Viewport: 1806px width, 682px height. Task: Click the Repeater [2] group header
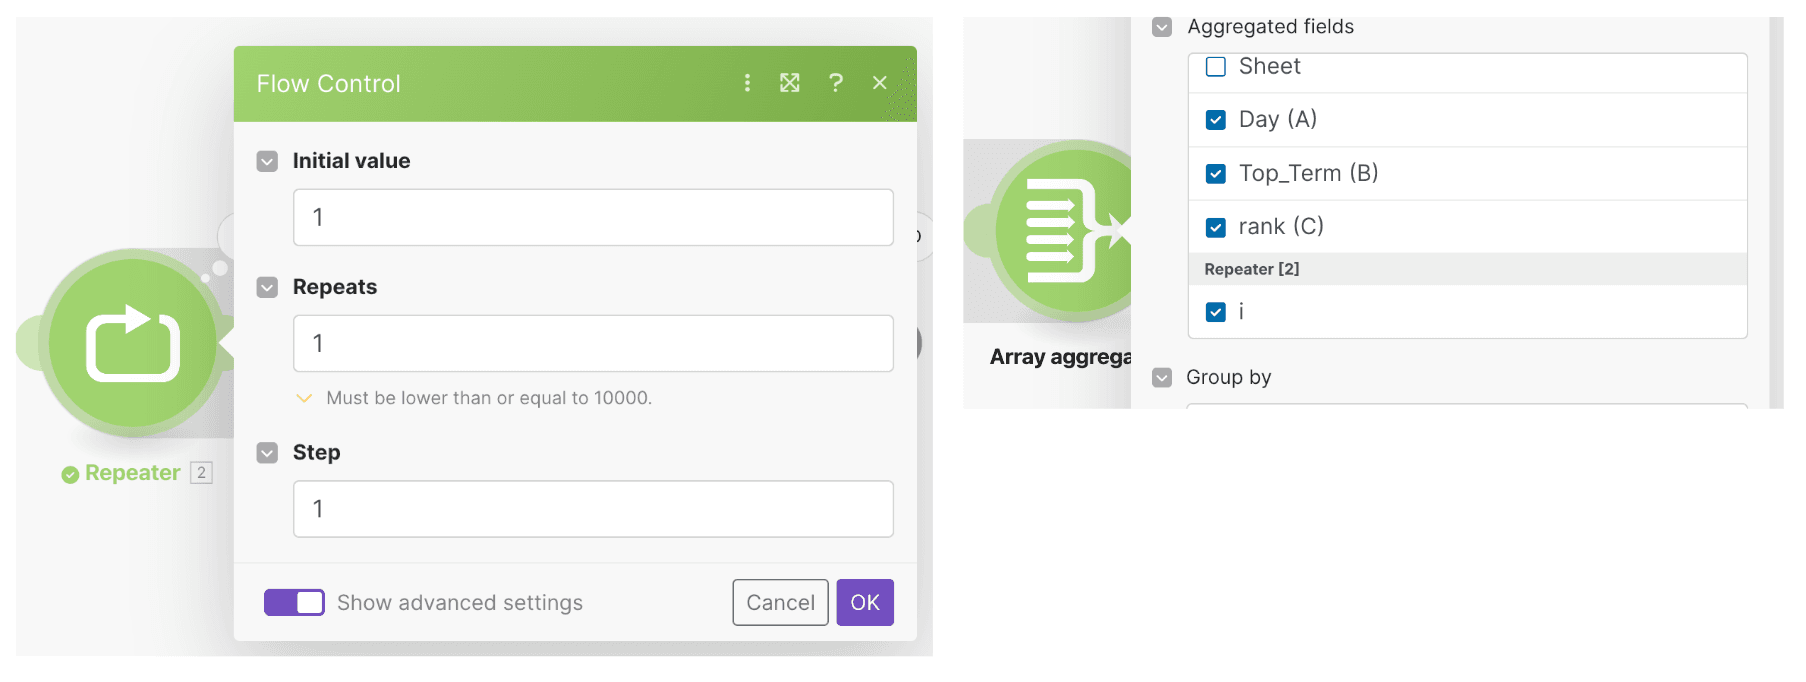point(1467,269)
